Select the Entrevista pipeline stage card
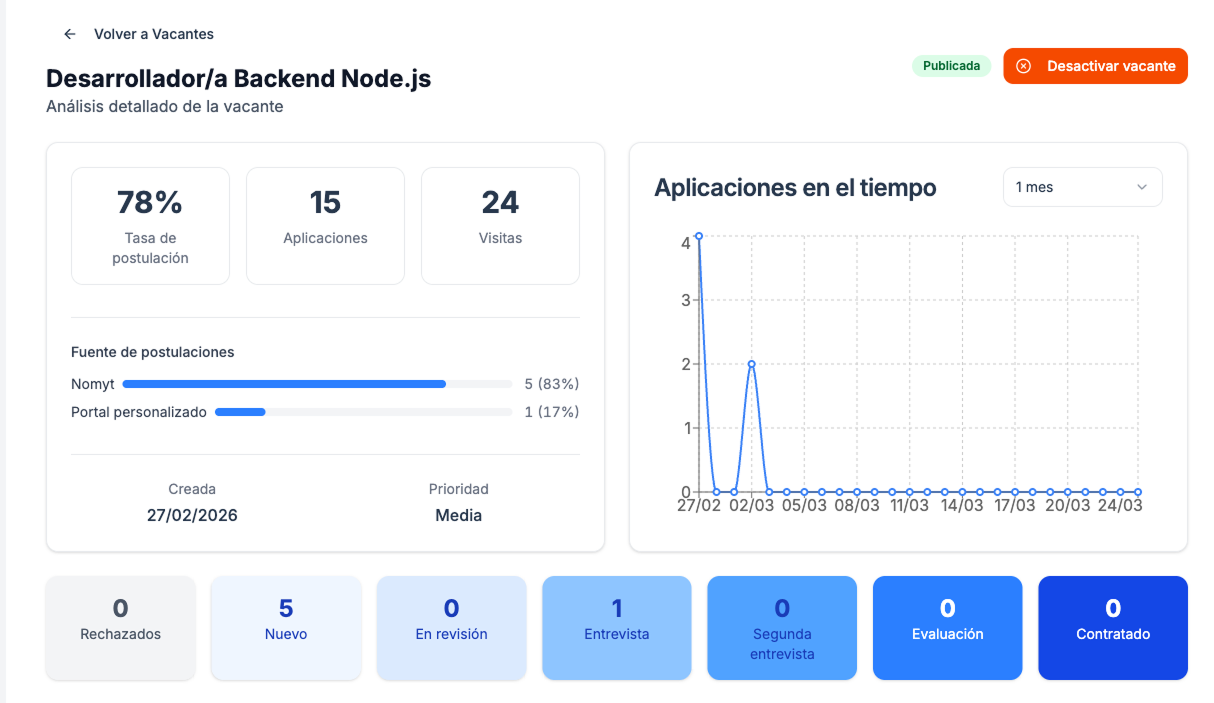 point(616,627)
